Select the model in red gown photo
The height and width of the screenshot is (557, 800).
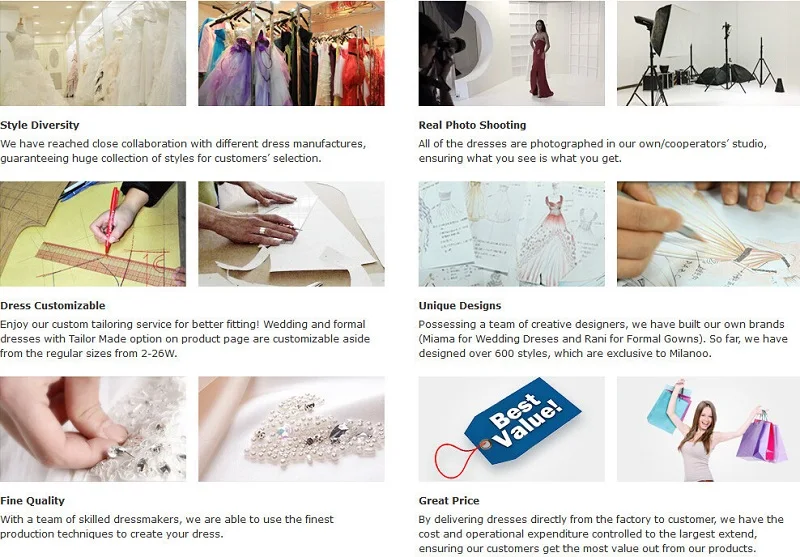coord(512,53)
